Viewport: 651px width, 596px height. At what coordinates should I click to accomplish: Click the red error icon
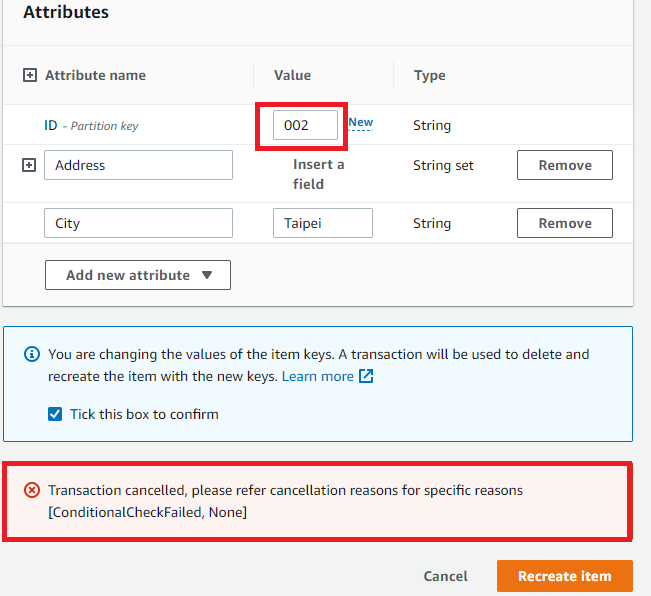pyautogui.click(x=33, y=491)
